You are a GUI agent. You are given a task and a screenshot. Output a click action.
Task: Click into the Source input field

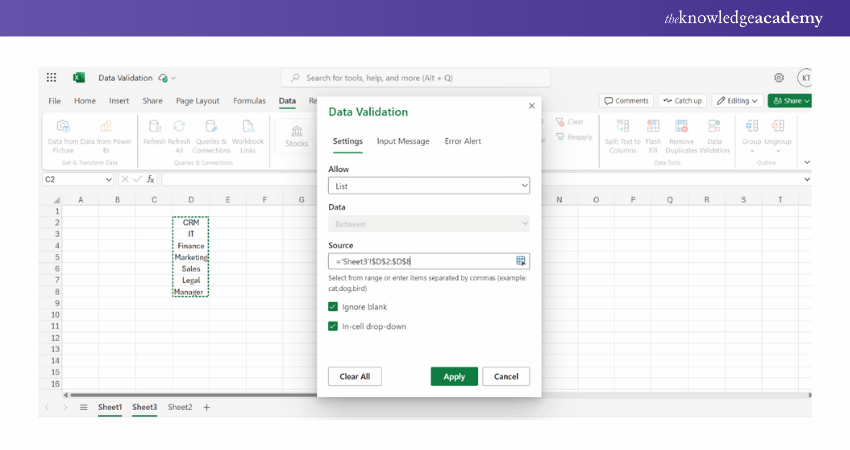coord(420,261)
